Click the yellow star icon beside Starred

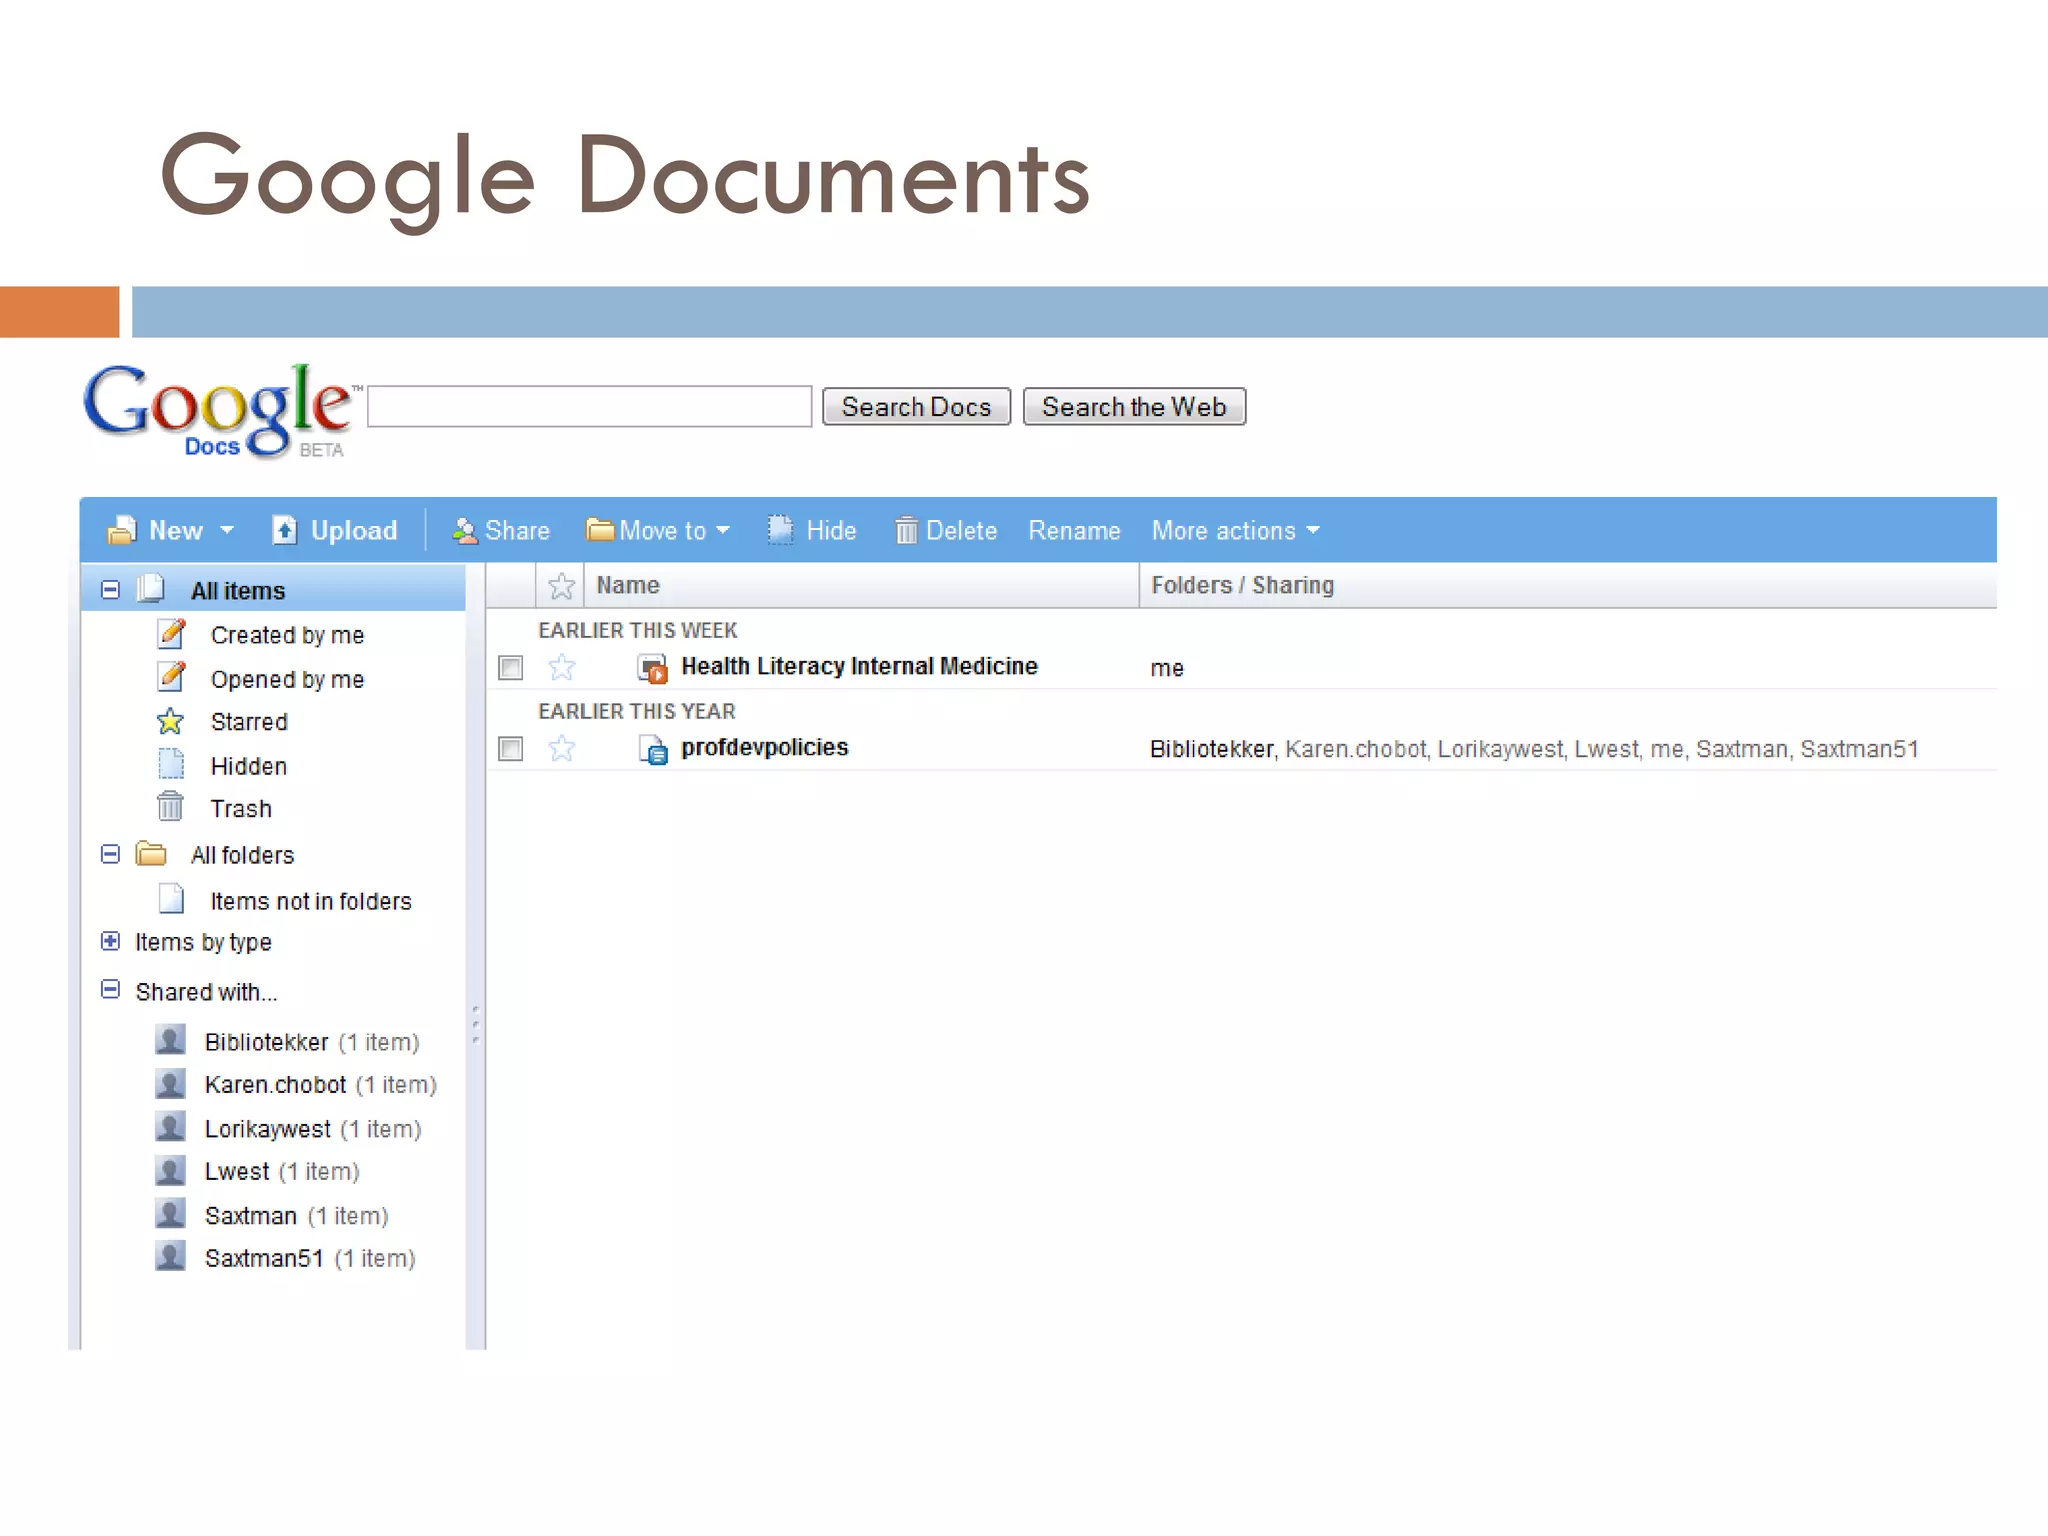(170, 721)
